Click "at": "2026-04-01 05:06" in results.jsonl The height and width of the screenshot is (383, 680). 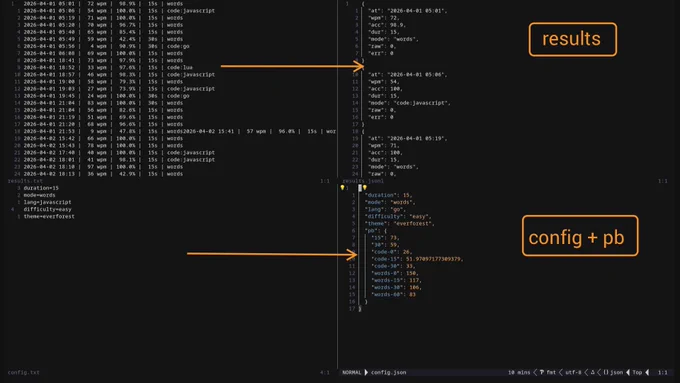point(408,74)
